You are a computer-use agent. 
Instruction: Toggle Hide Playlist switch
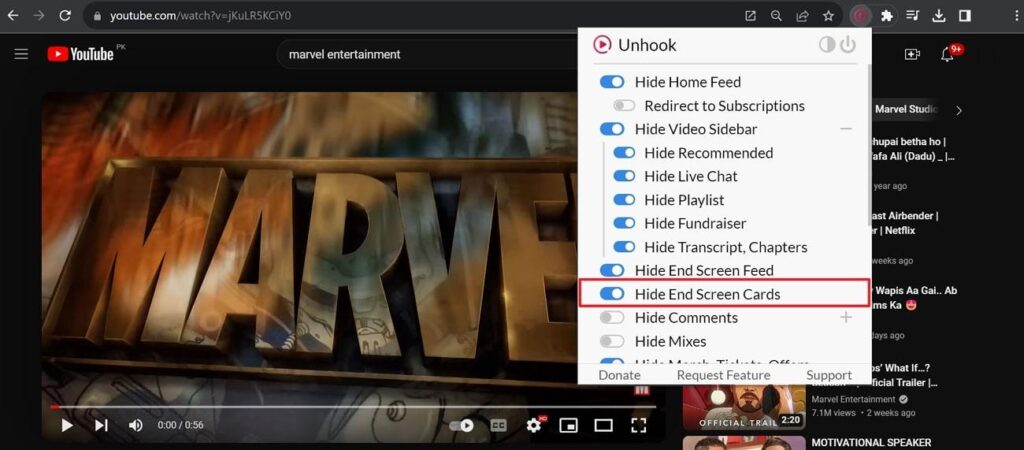tap(624, 200)
